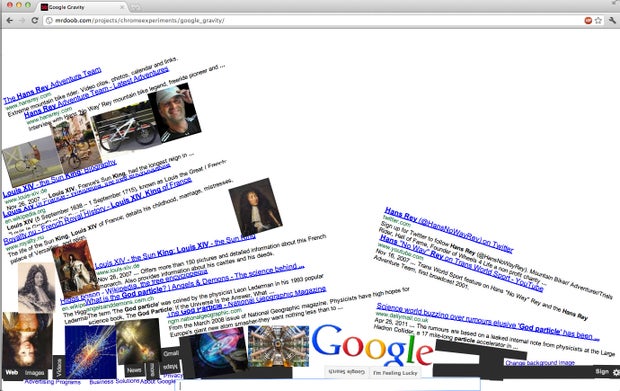This screenshot has height=391, width=620.
Task: Click the grey engraved Louis XIV sketch portrait
Action: pos(36,287)
